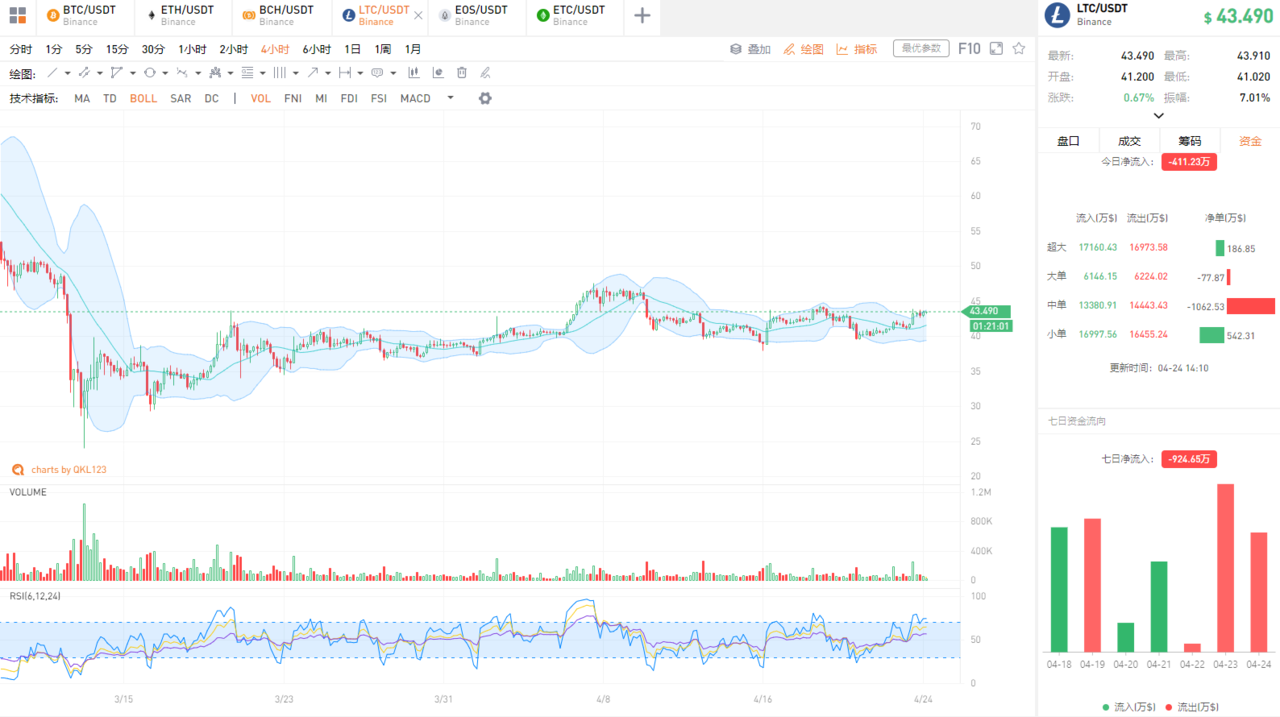Viewport: 1280px width, 717px height.
Task: Select the 1周 timeframe
Action: pos(383,49)
